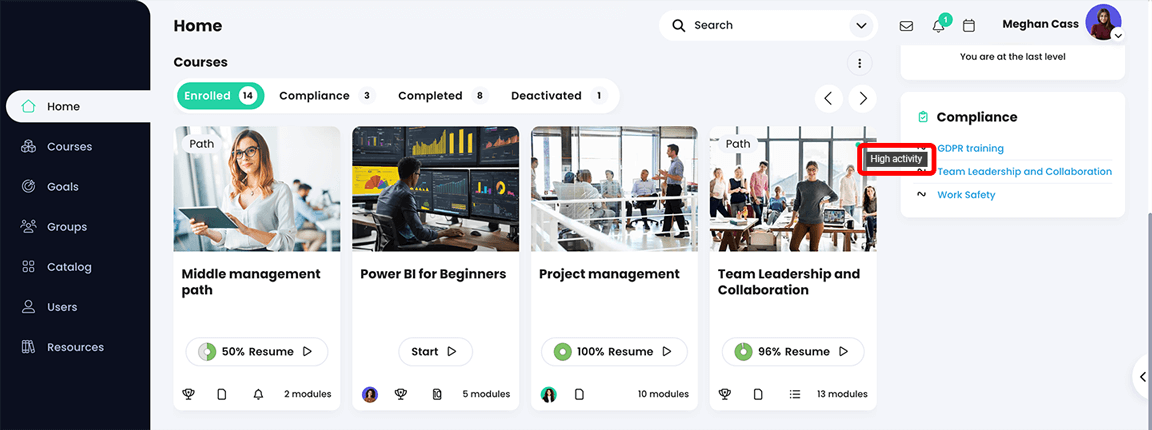1152x430 pixels.
Task: Select the Enrolled tab
Action: 220,96
